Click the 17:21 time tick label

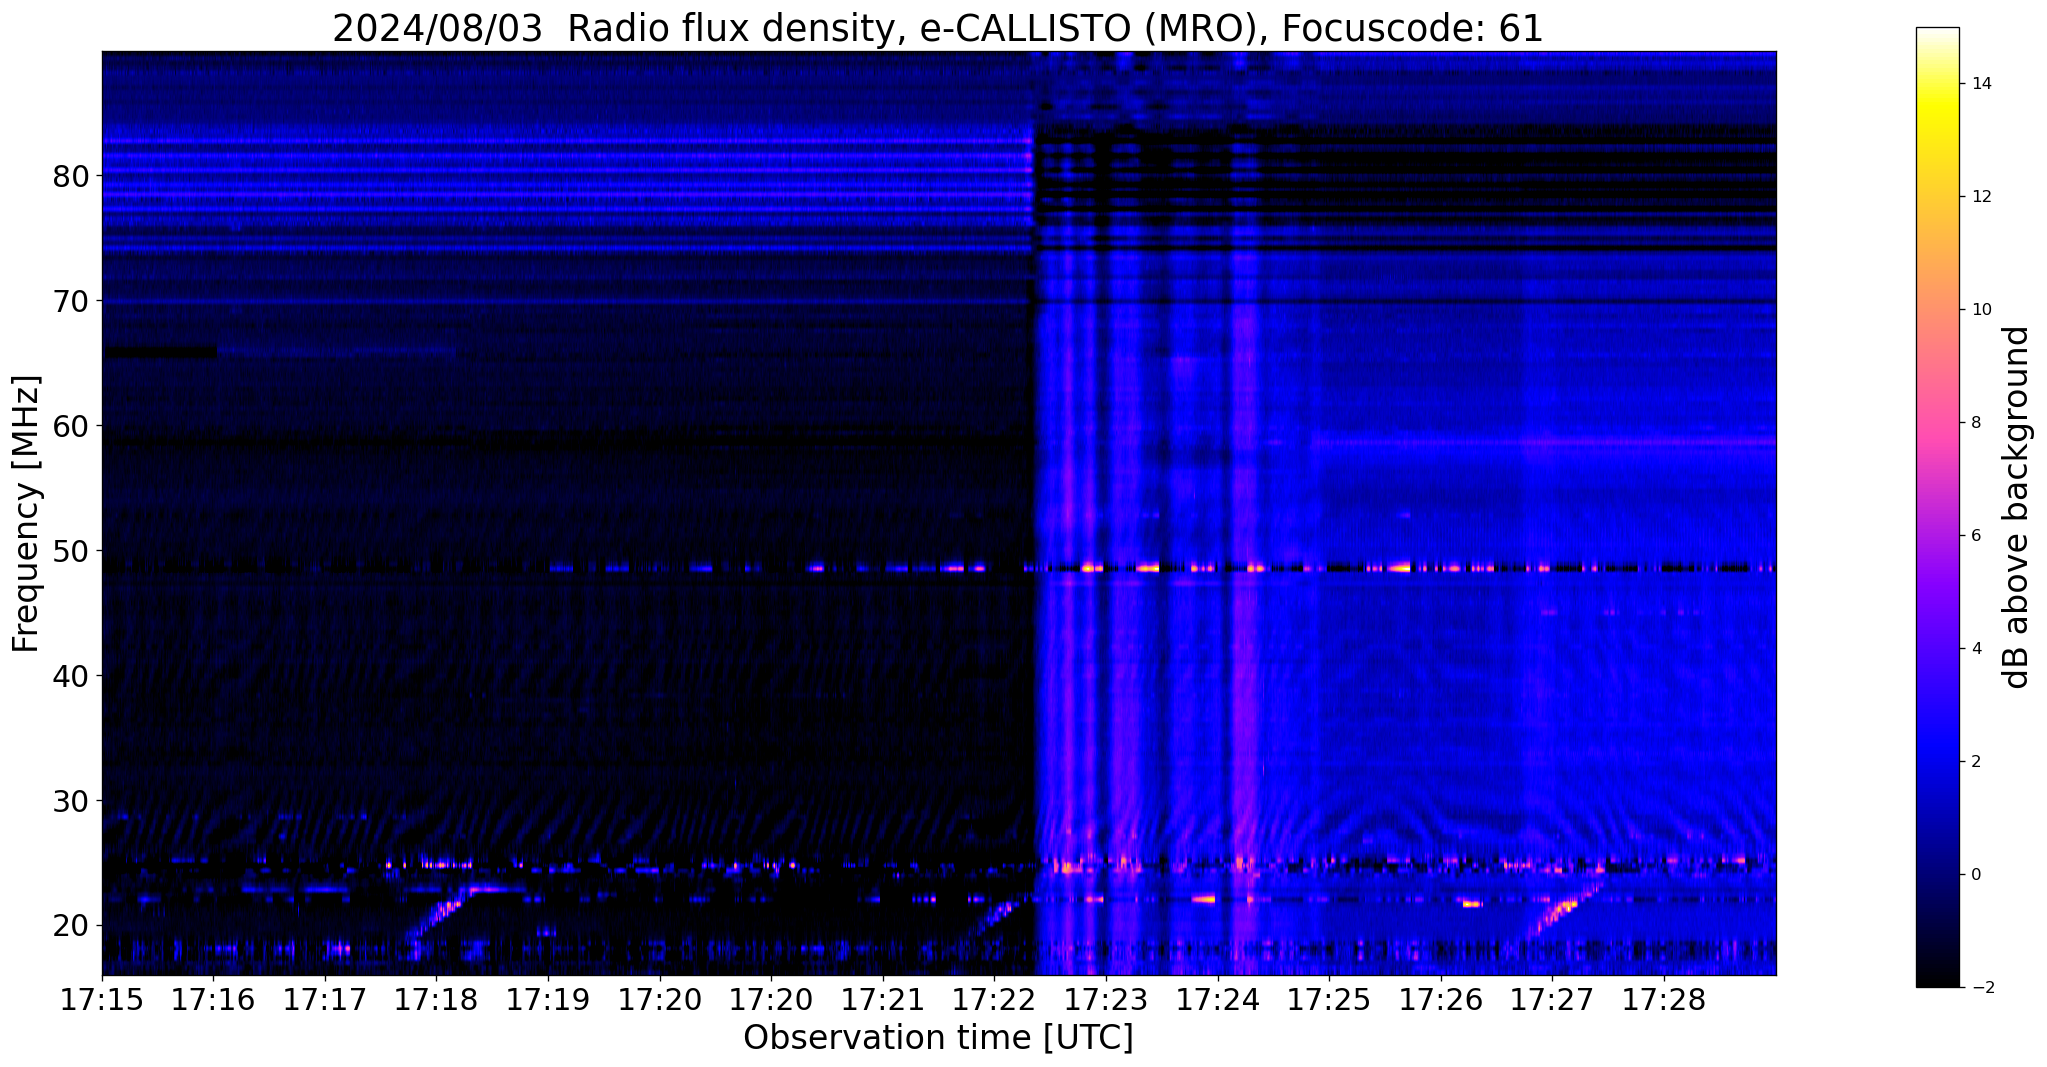pos(883,1000)
